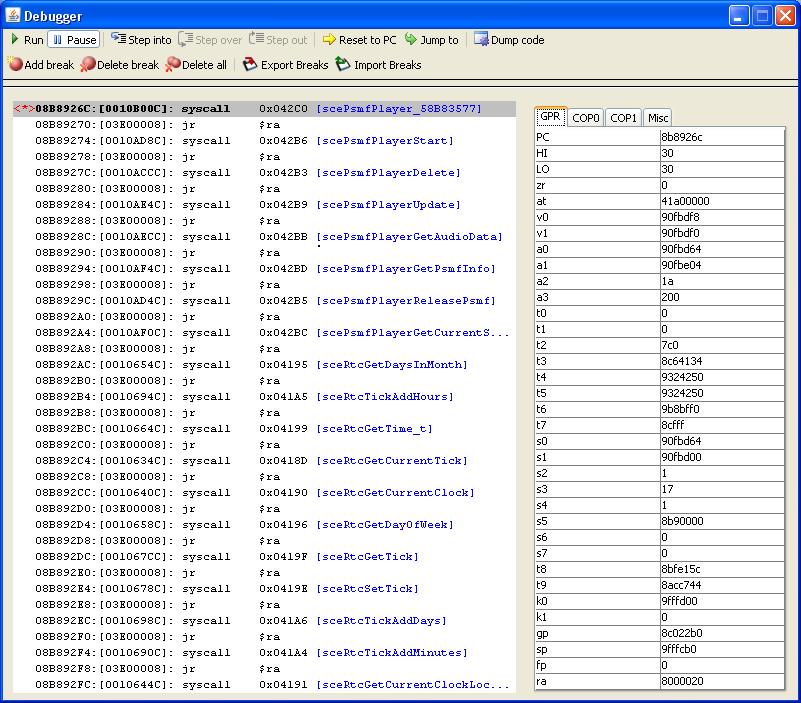
Task: Add a breakpoint with Add break
Action: click(x=41, y=65)
